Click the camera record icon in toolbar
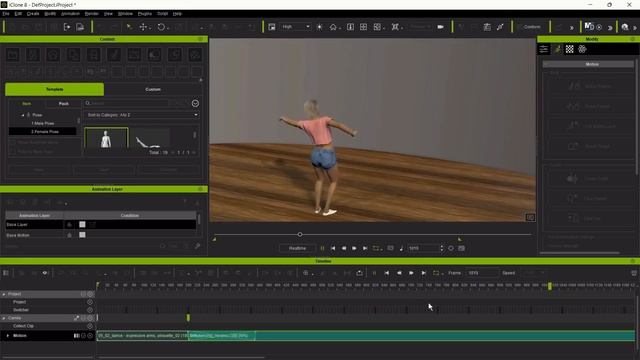Image resolution: width=640 pixels, height=360 pixels. tap(440, 27)
